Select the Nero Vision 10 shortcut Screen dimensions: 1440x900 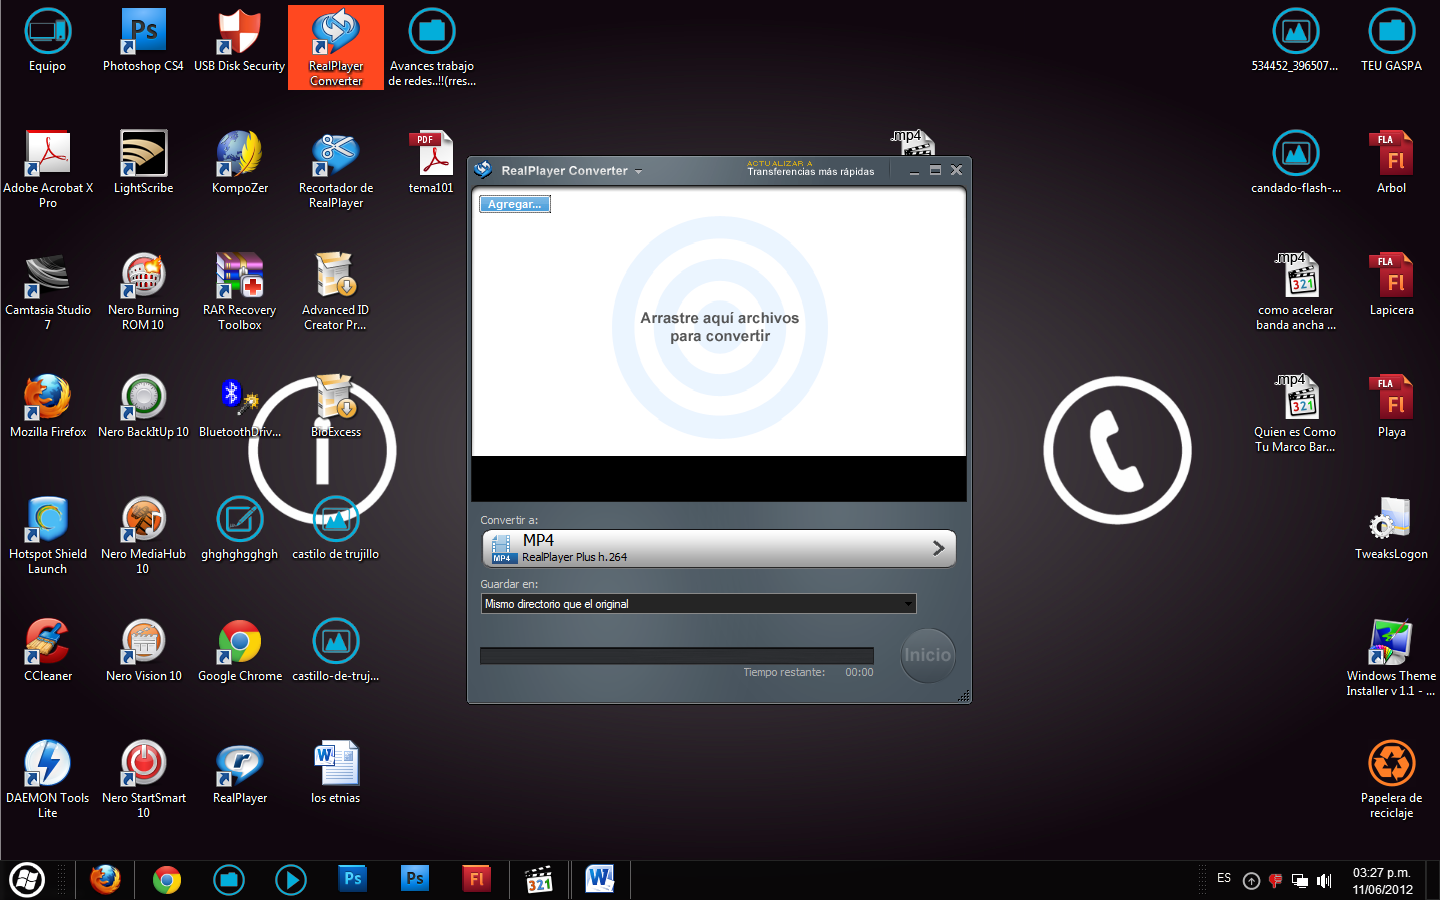pyautogui.click(x=143, y=651)
